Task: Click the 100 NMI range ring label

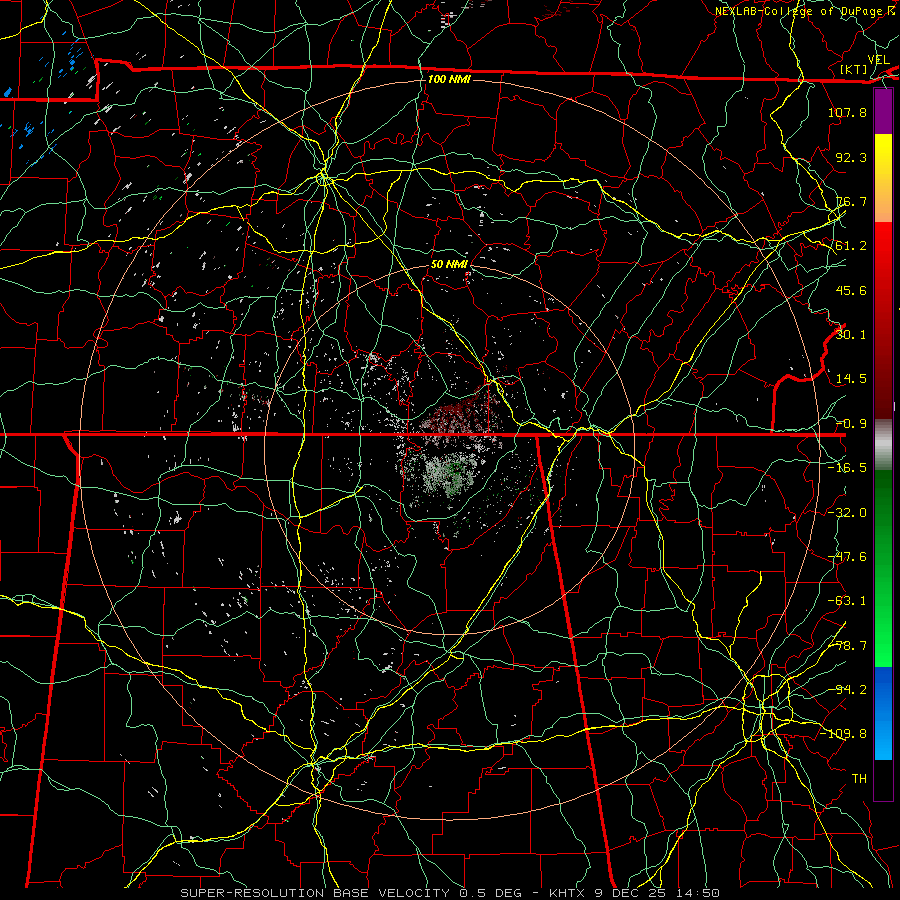Action: tap(449, 79)
